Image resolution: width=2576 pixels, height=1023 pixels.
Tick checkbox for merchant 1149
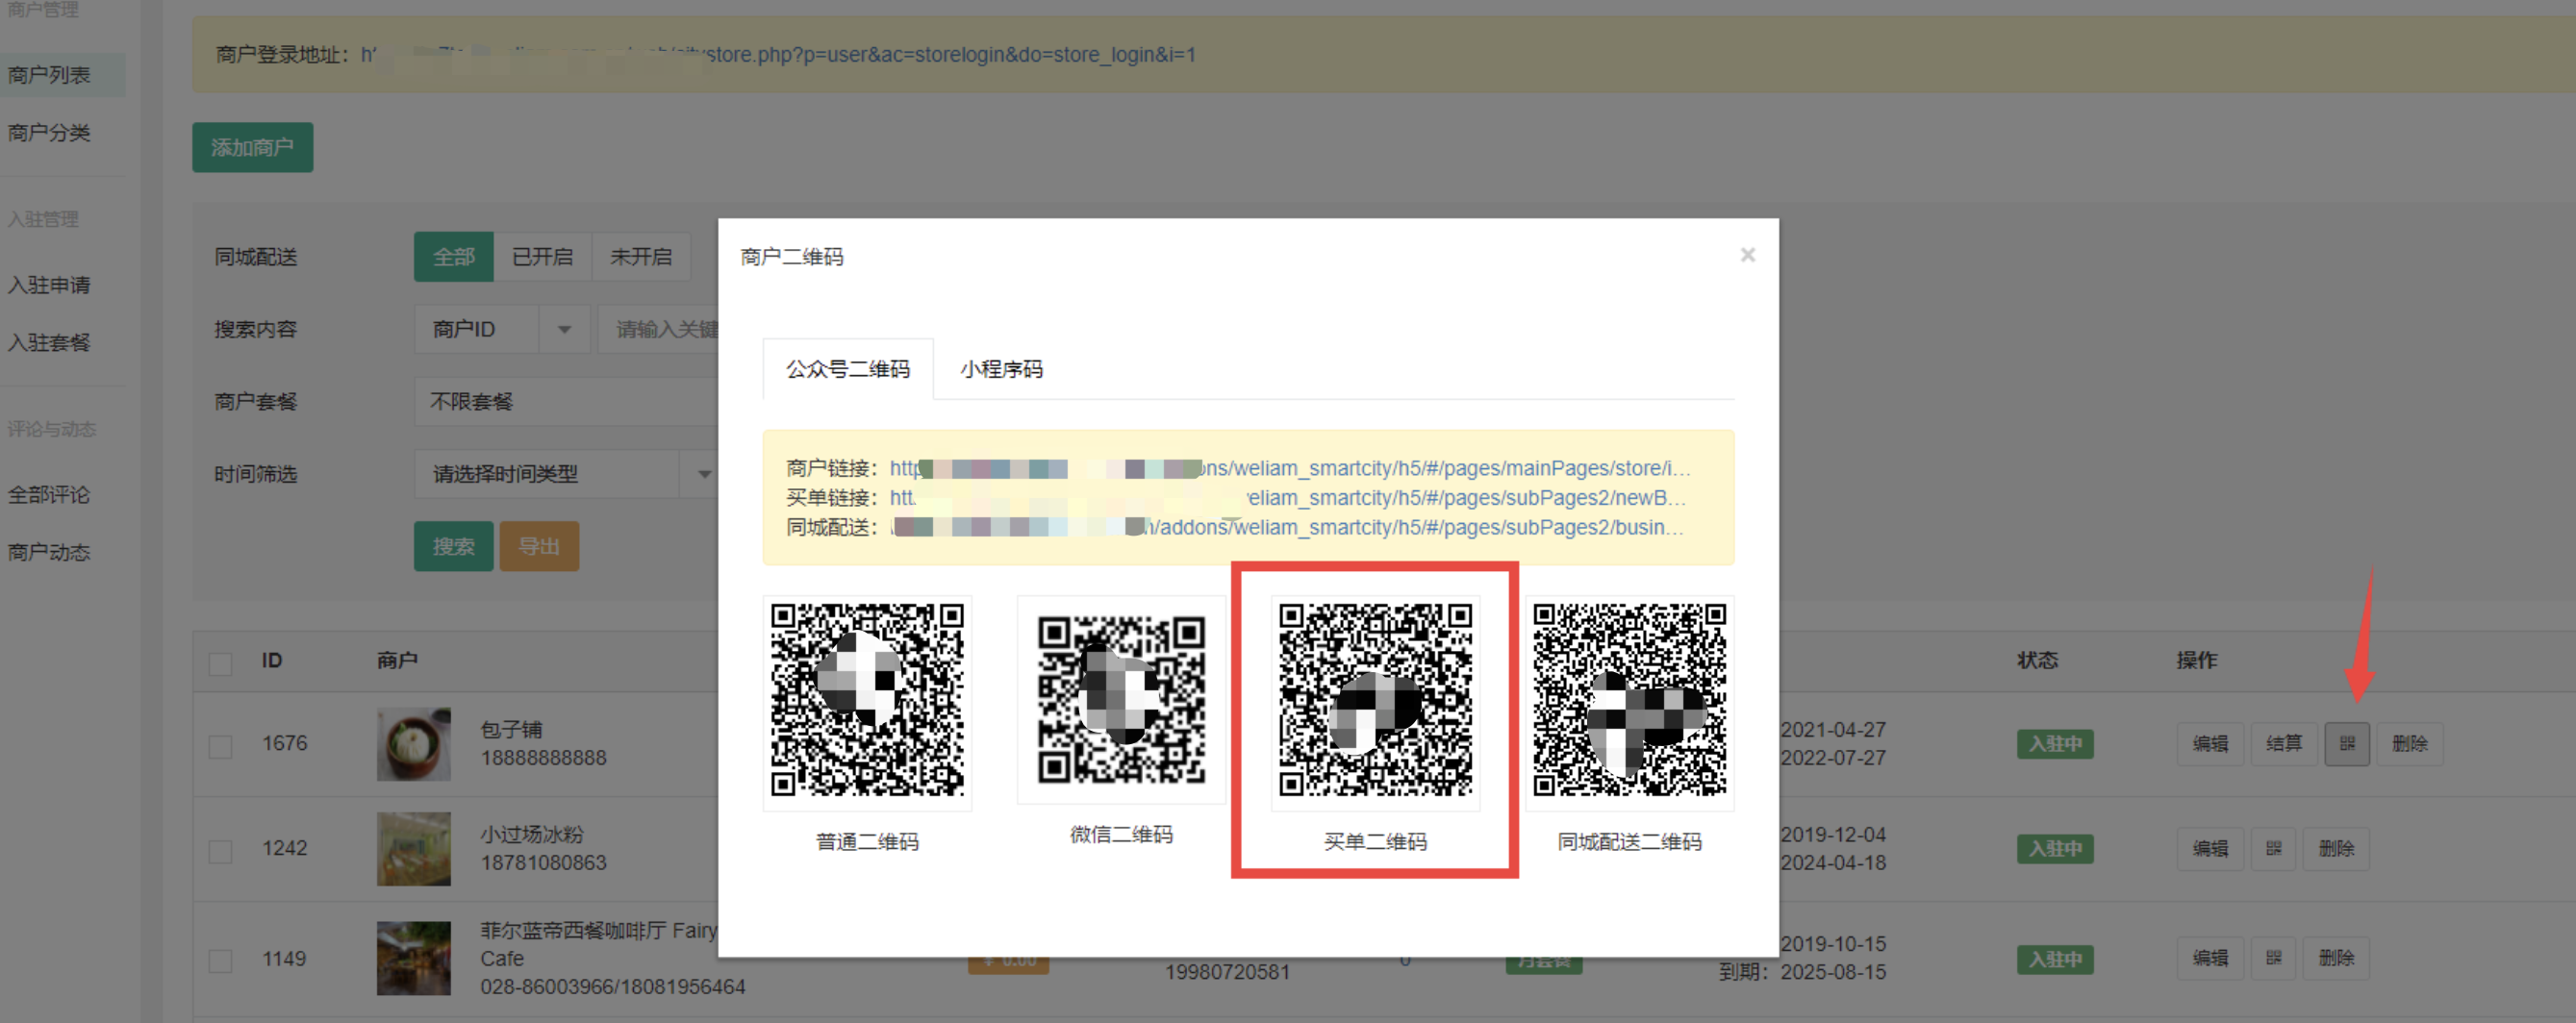(x=220, y=960)
